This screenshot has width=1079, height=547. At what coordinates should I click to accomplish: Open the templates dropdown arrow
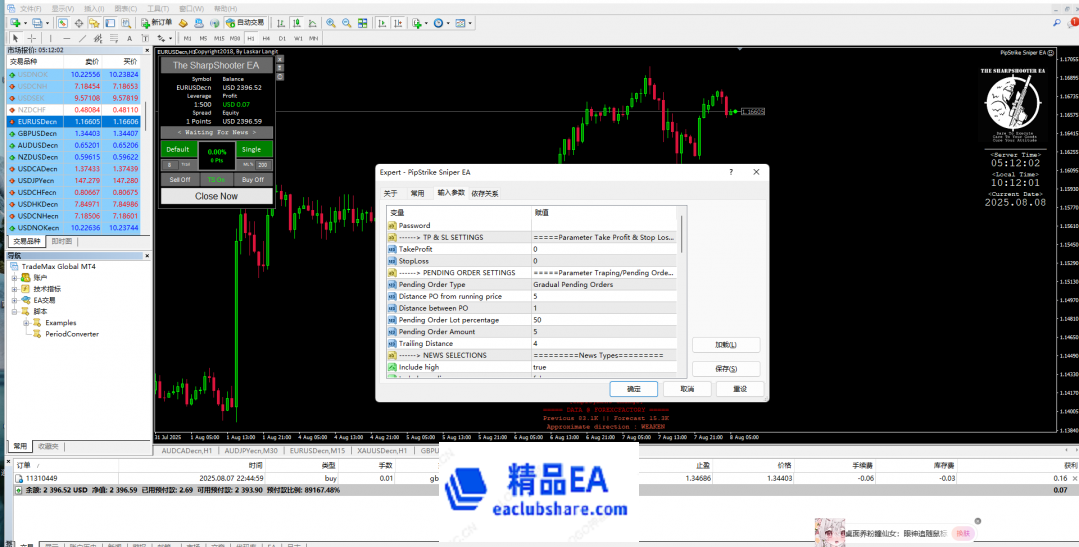point(469,23)
